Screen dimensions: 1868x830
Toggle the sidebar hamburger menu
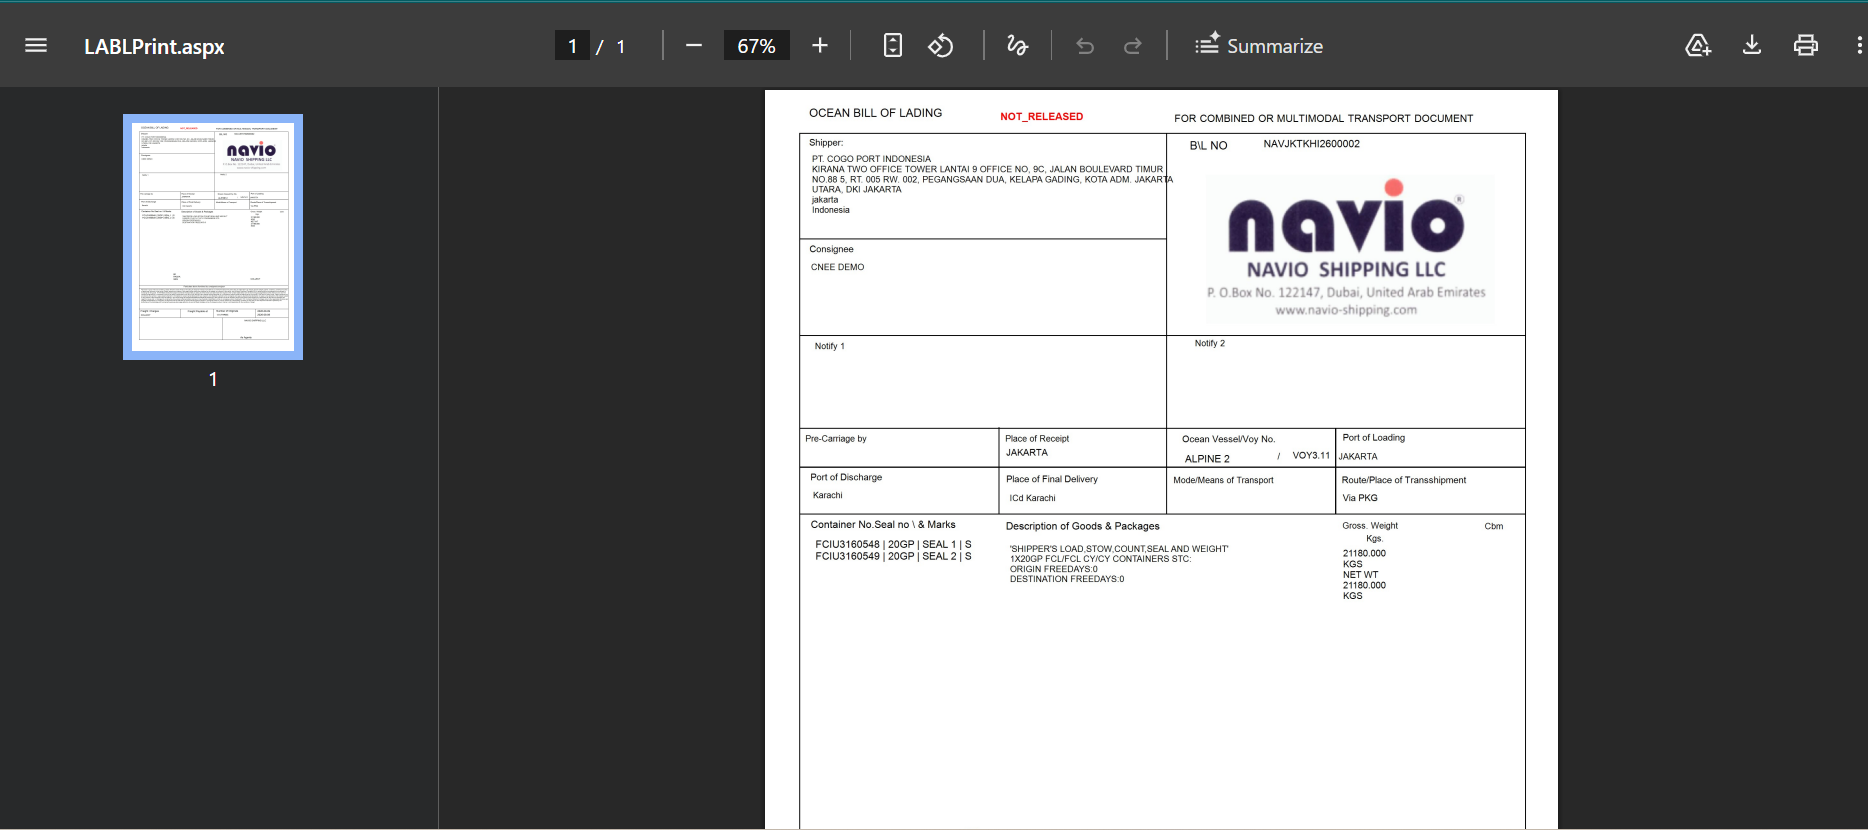tap(36, 45)
